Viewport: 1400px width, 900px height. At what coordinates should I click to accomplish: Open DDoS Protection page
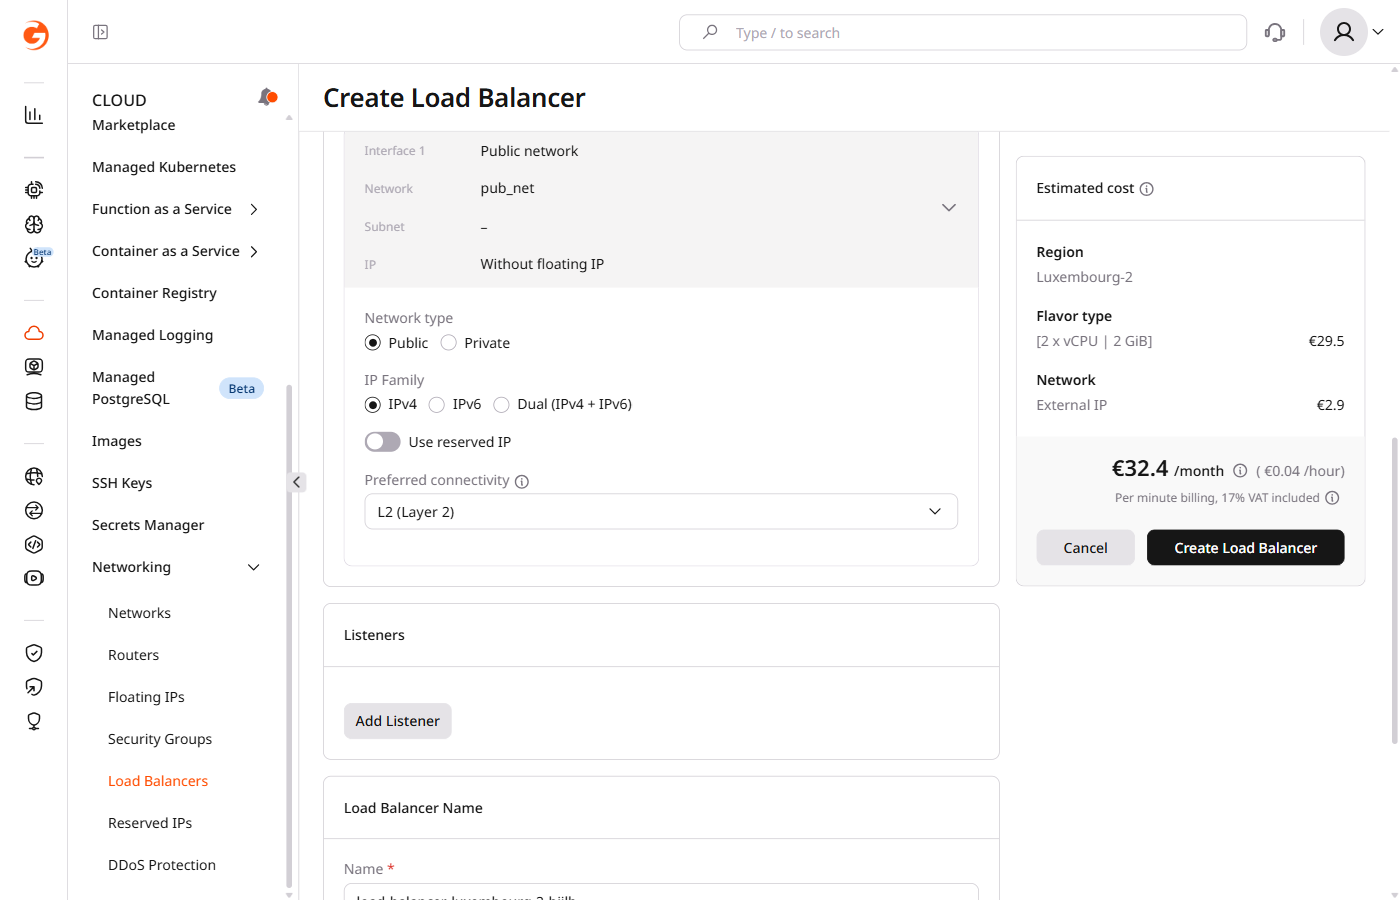click(x=162, y=865)
